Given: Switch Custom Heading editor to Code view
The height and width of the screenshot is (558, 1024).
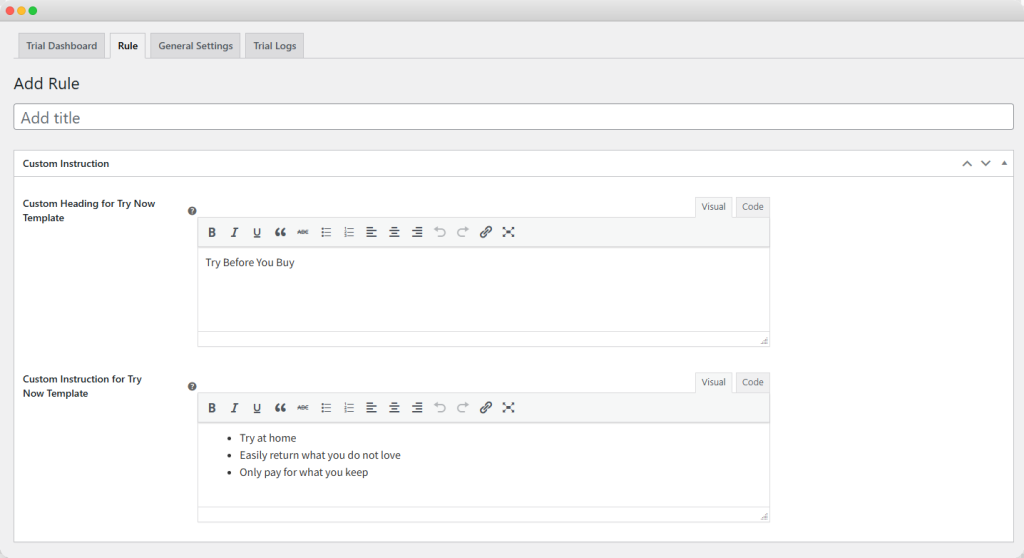Looking at the screenshot, I should (x=752, y=207).
